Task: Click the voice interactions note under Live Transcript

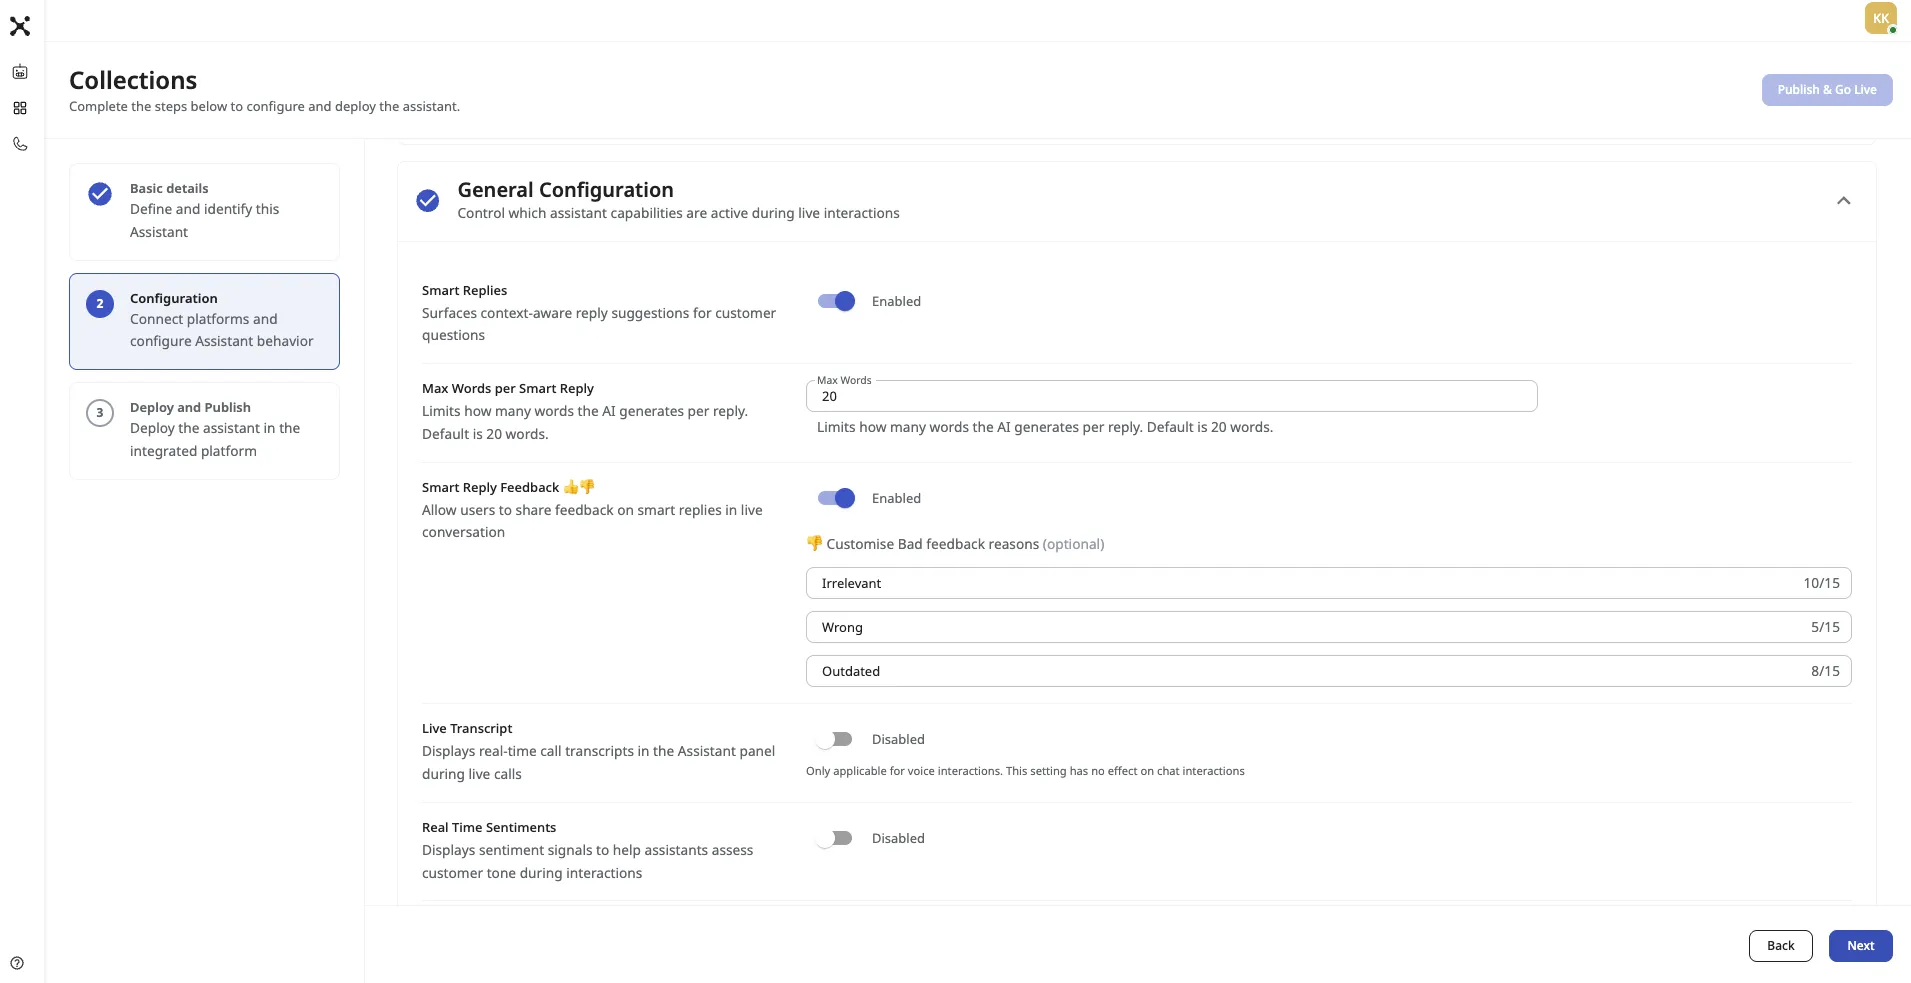Action: point(1025,771)
